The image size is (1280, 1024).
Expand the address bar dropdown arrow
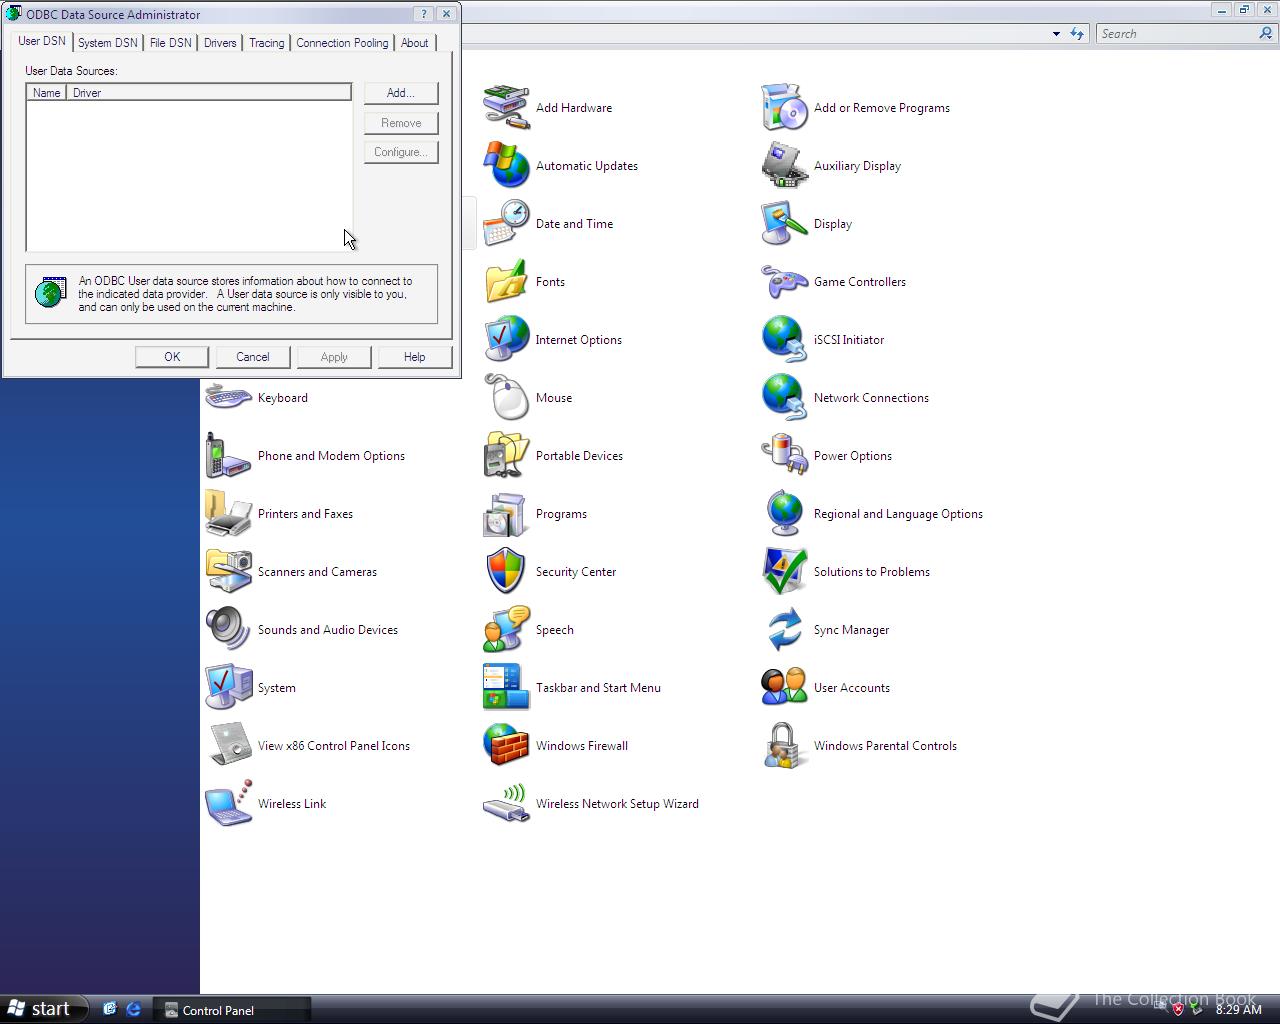[x=1056, y=34]
